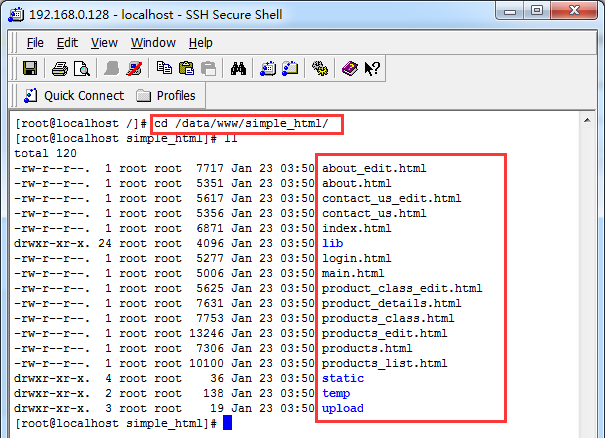
Task: Open Find with the binoculars icon
Action: pyautogui.click(x=238, y=69)
